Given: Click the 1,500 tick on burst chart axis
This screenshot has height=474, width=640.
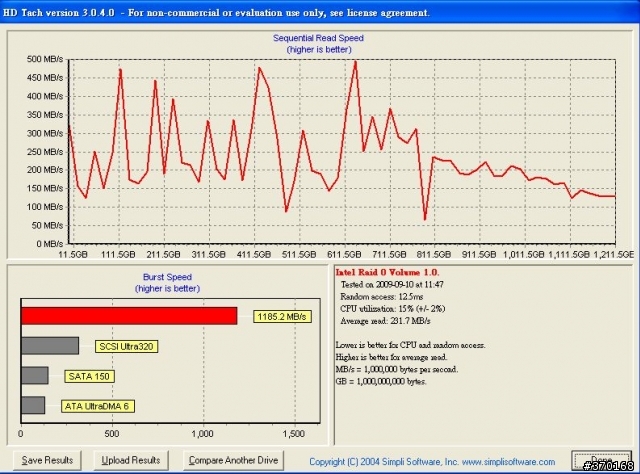Looking at the screenshot, I should 293,434.
